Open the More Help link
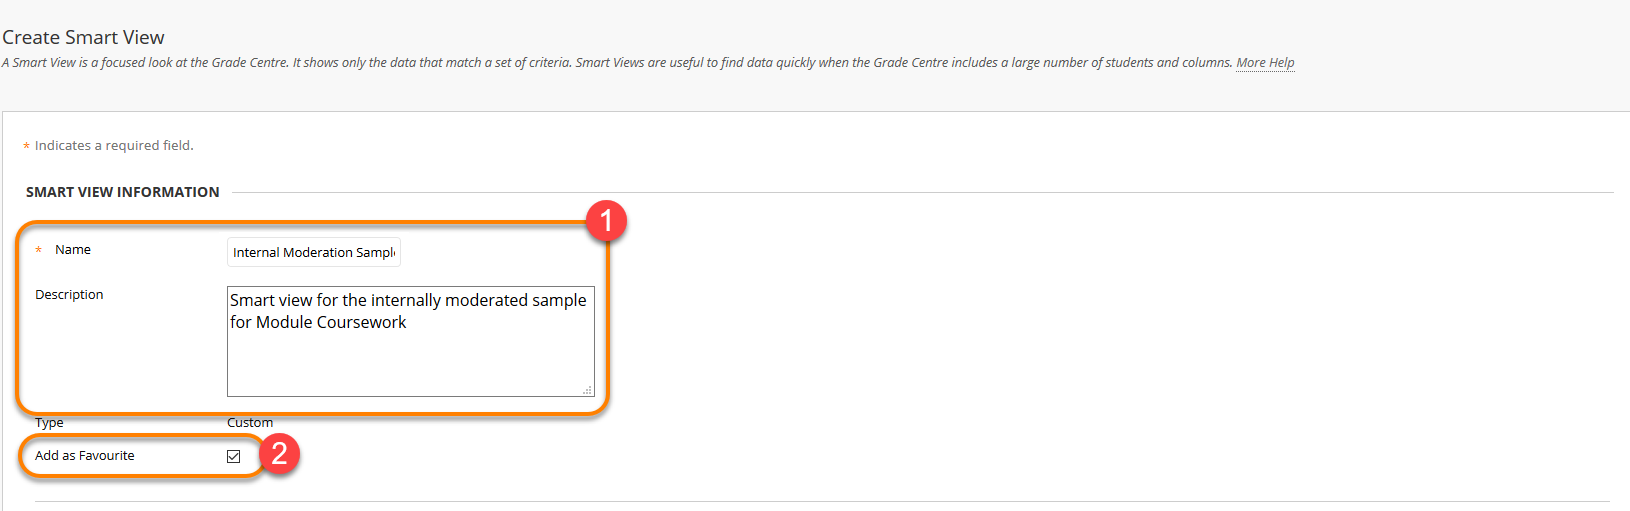1630x511 pixels. click(x=1265, y=62)
